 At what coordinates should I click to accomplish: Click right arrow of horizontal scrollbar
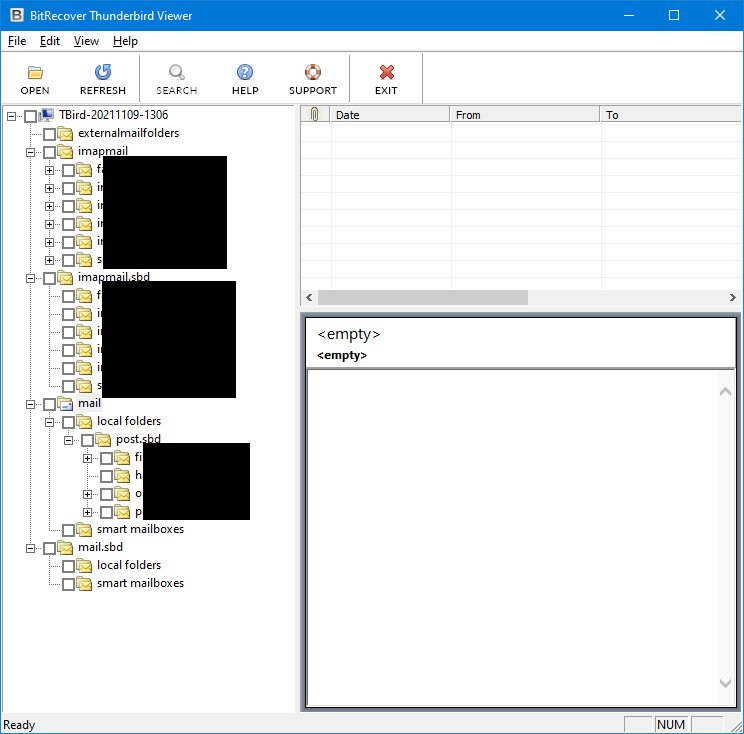click(733, 297)
